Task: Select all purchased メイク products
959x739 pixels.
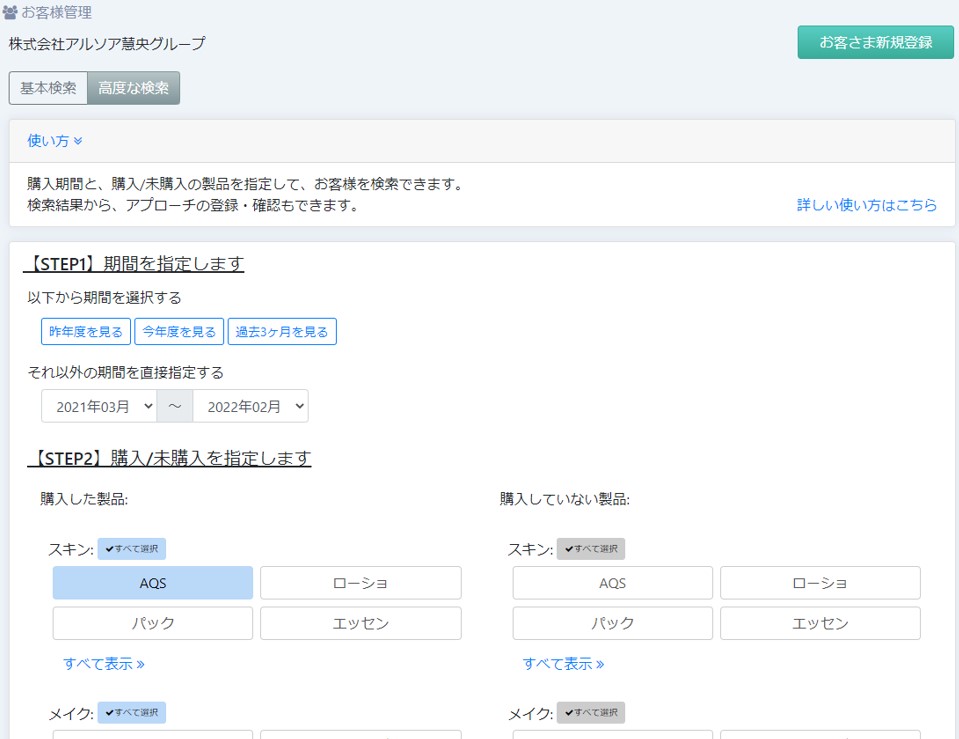Action: click(132, 713)
